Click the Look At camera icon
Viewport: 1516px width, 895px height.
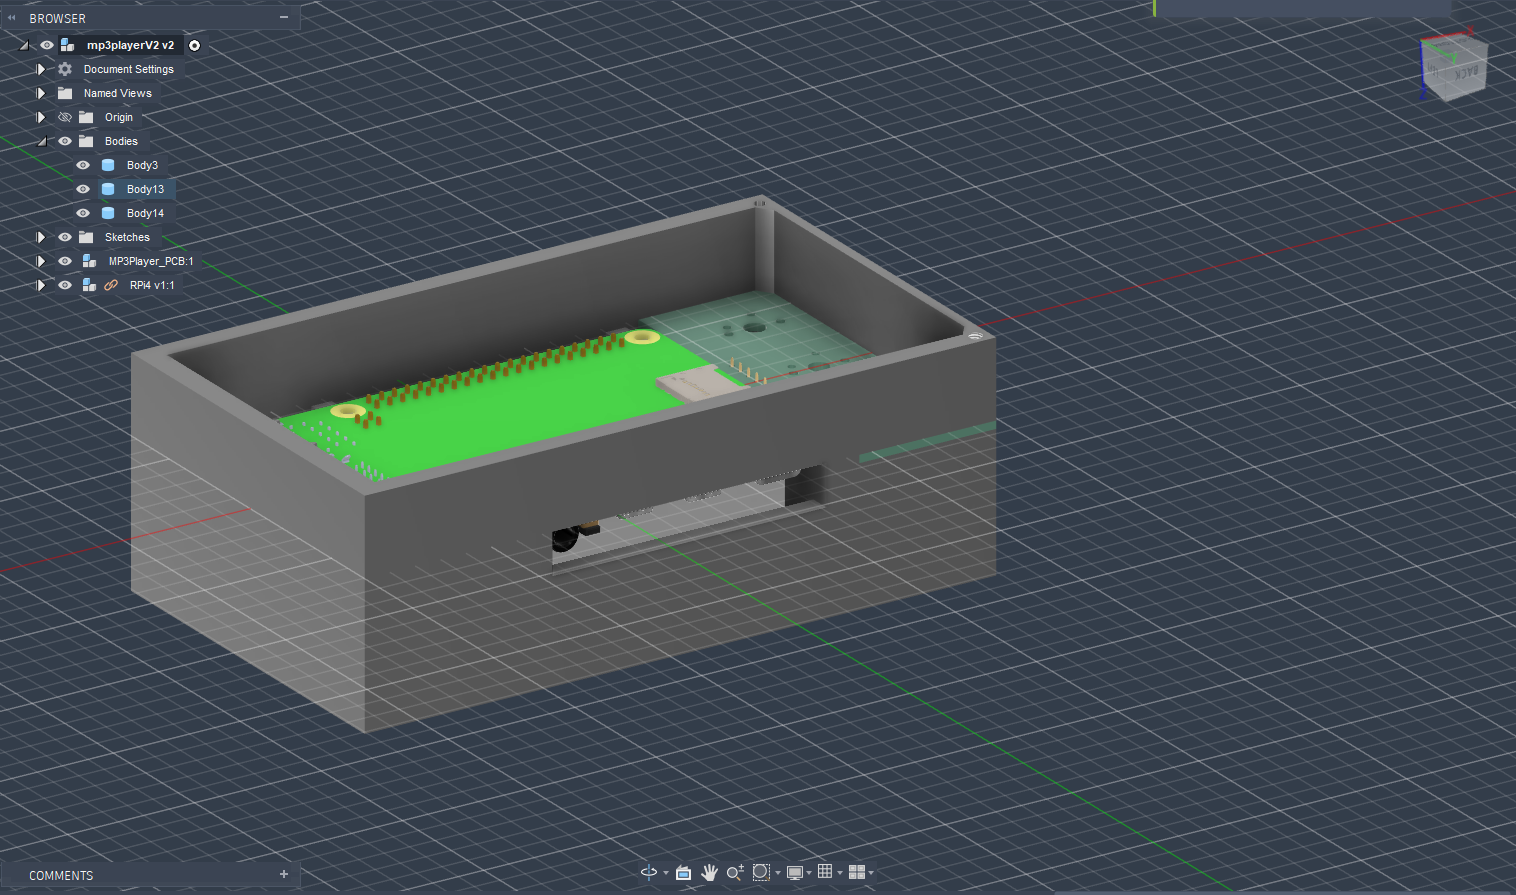coord(684,872)
